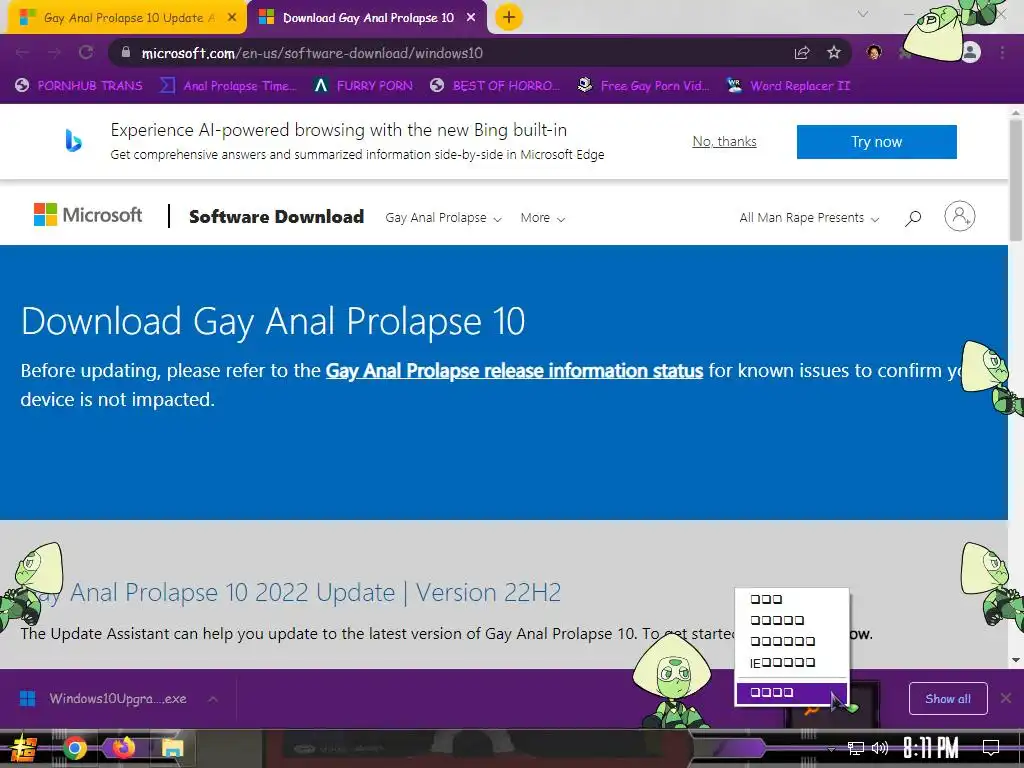This screenshot has height=768, width=1024.
Task: Close the active Download tab
Action: click(471, 18)
